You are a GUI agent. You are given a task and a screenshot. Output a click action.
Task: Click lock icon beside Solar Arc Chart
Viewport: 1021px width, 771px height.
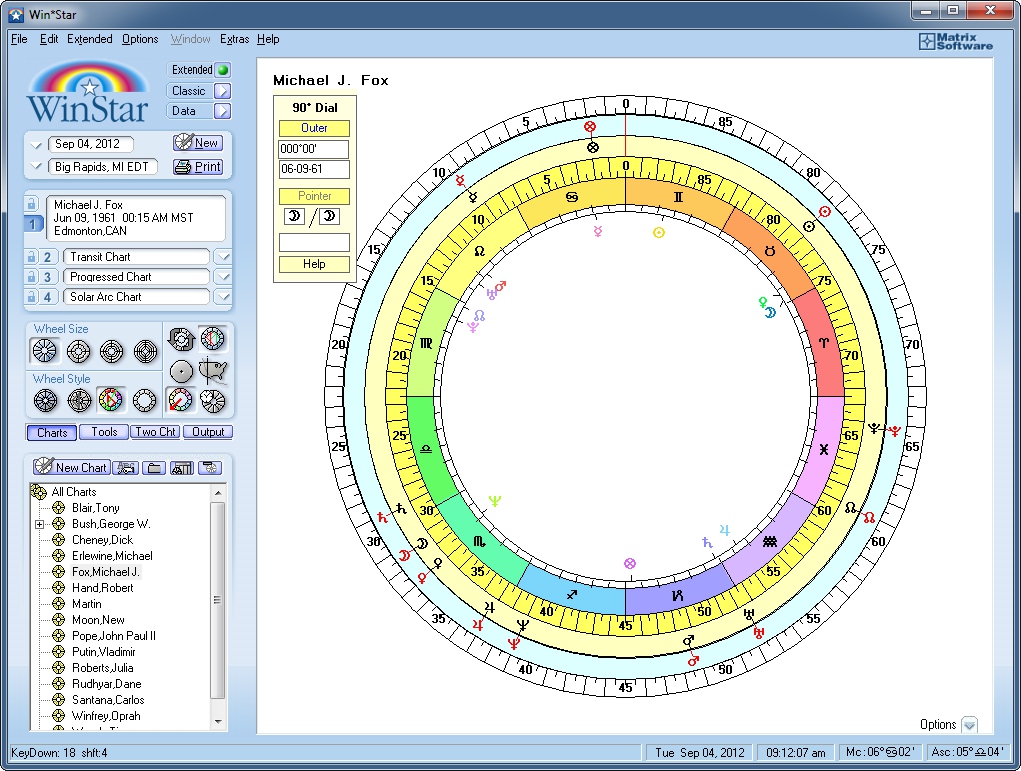click(x=31, y=297)
